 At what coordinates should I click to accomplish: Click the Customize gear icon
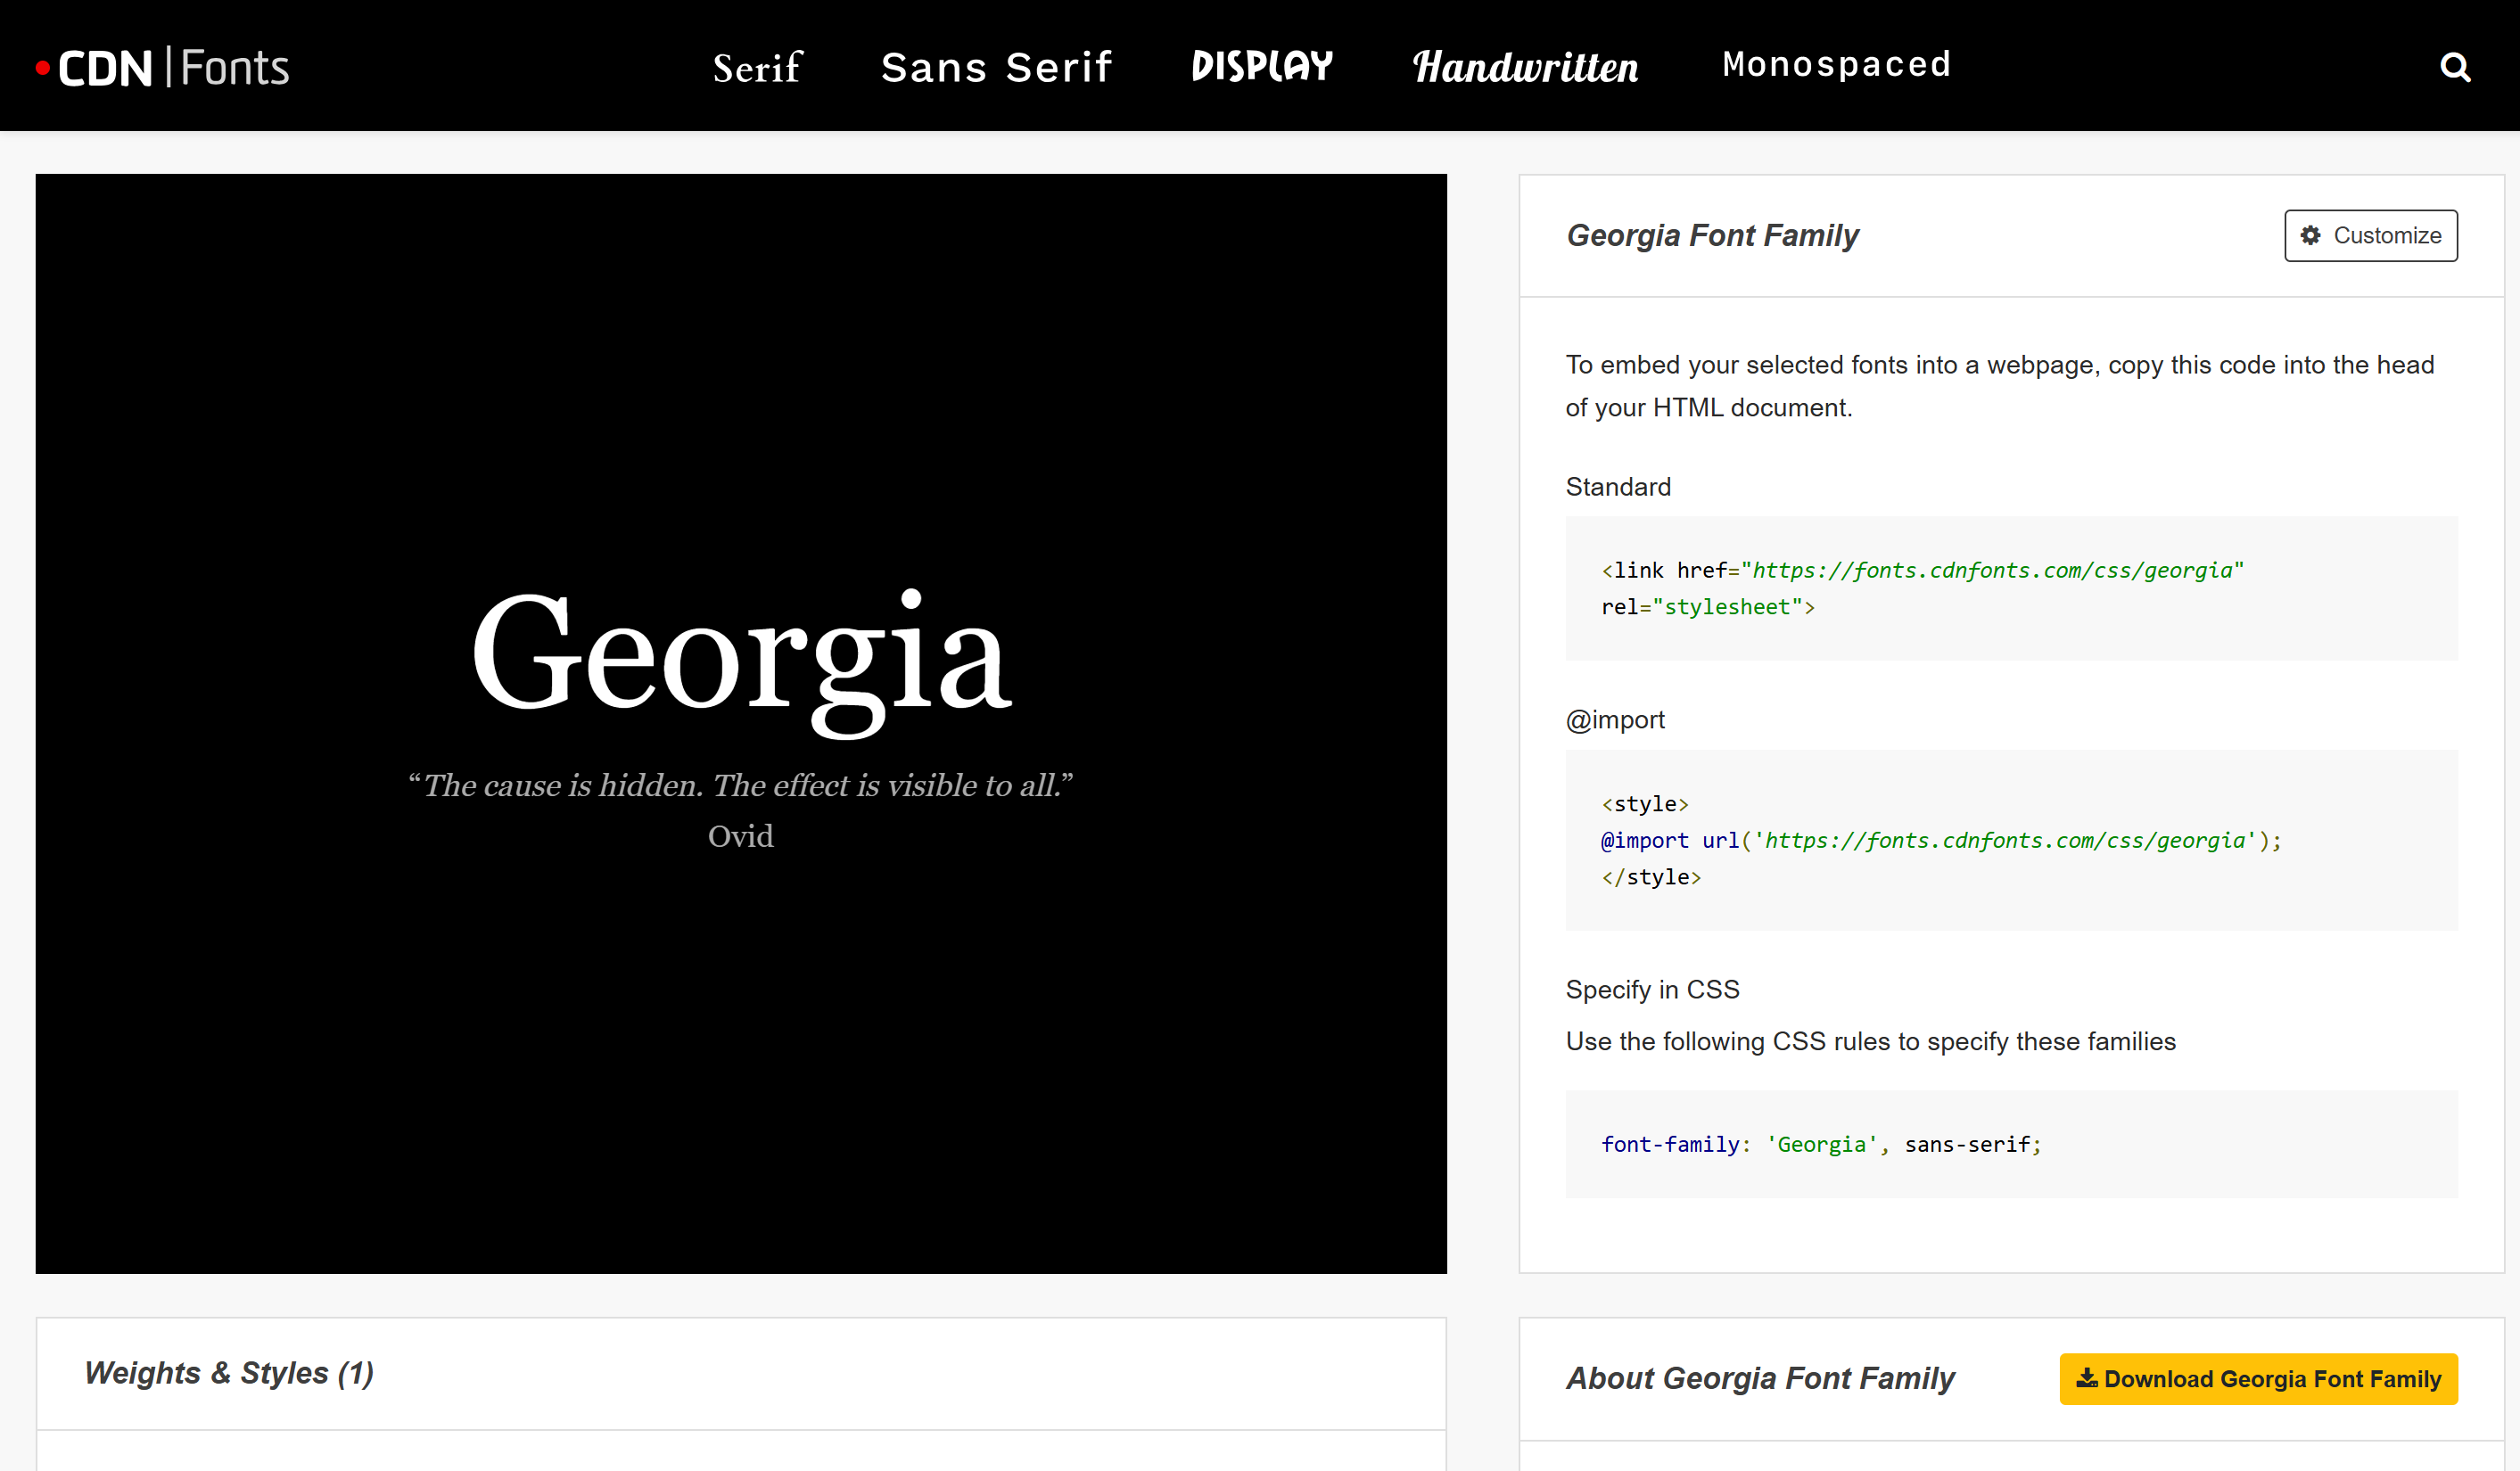click(2311, 235)
